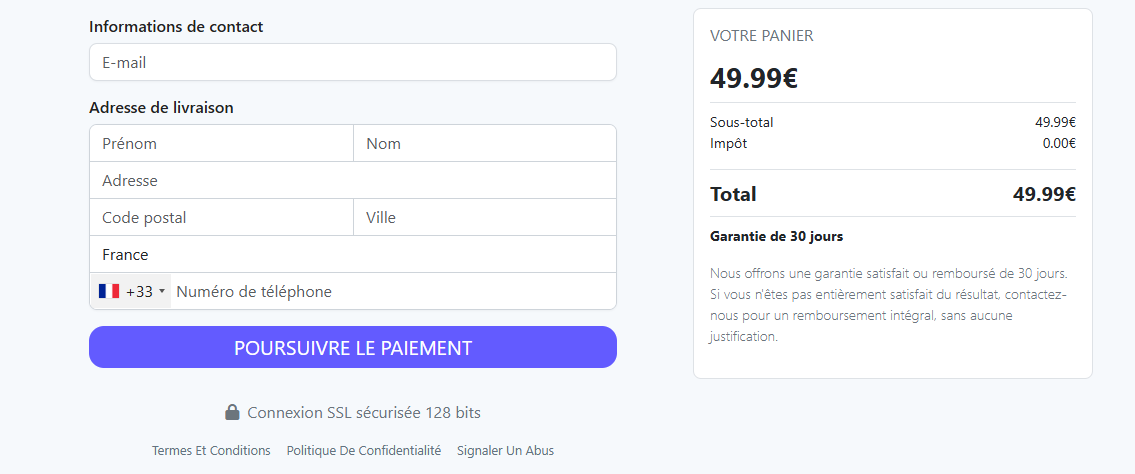Open the France country selector
The width and height of the screenshot is (1135, 474).
coord(353,255)
